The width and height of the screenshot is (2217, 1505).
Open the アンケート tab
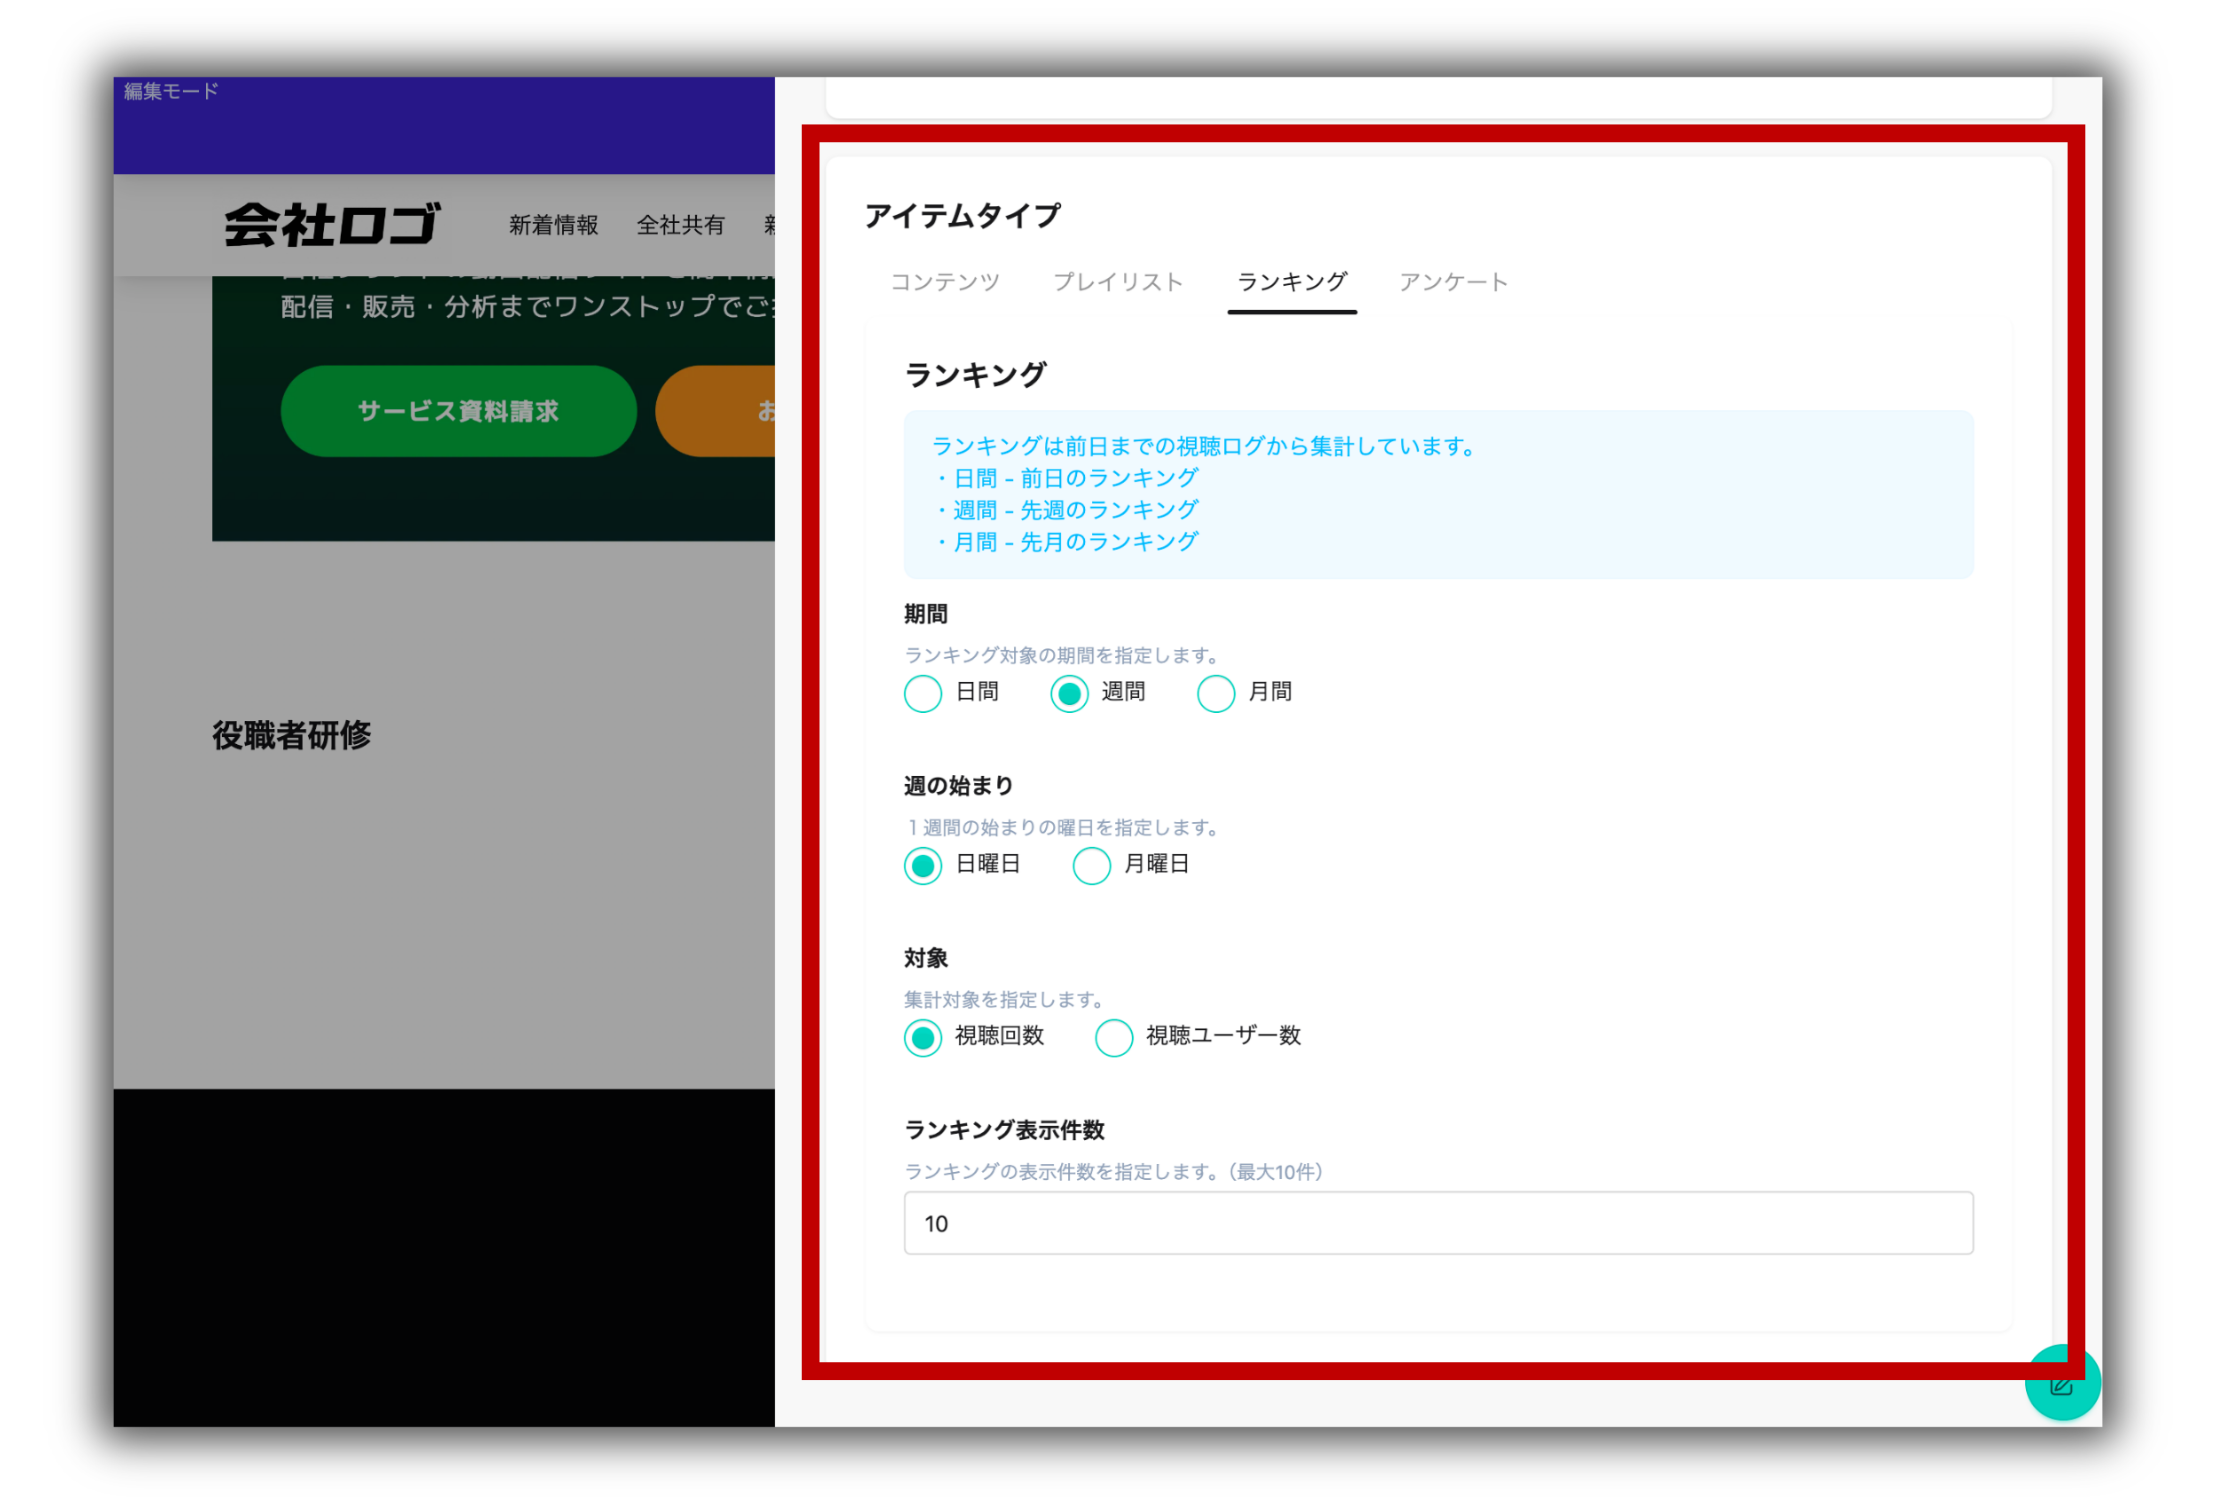click(x=1453, y=282)
